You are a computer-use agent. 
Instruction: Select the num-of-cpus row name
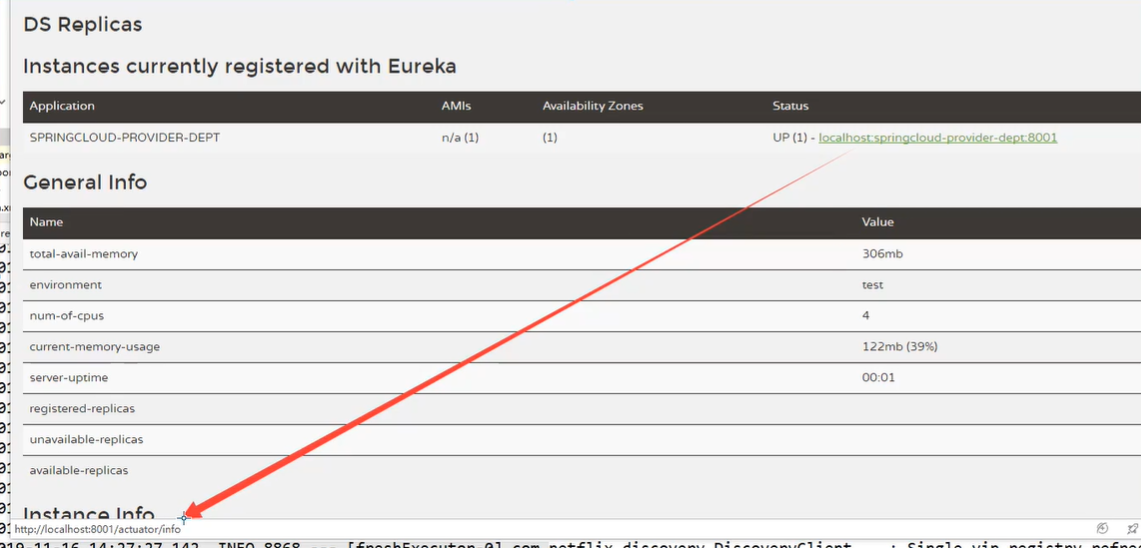pos(67,316)
